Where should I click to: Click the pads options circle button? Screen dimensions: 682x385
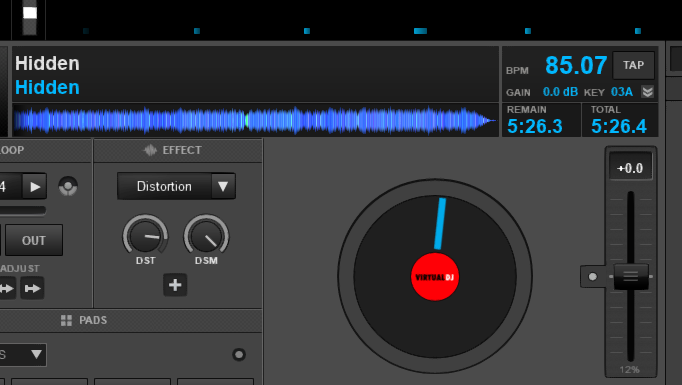click(x=239, y=355)
